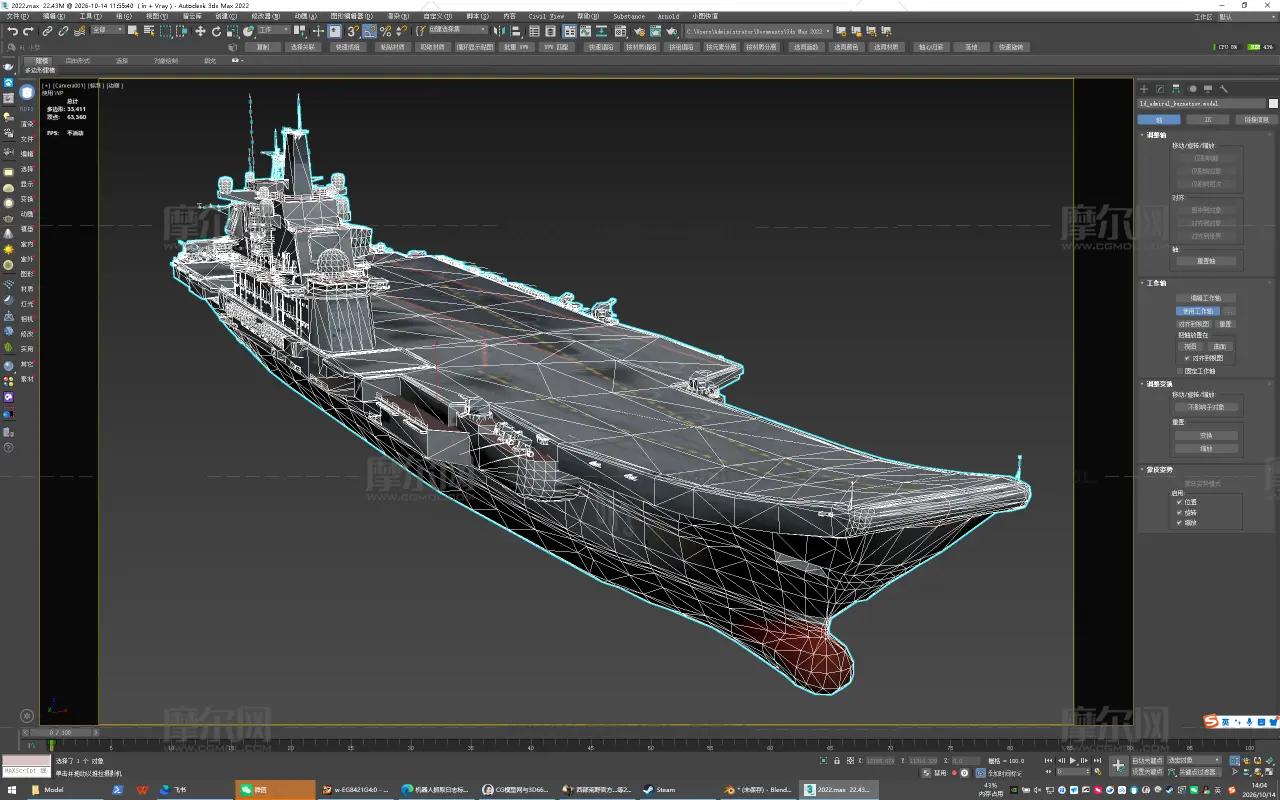This screenshot has width=1280, height=800.
Task: Click the object color swatch
Action: coord(1273,103)
